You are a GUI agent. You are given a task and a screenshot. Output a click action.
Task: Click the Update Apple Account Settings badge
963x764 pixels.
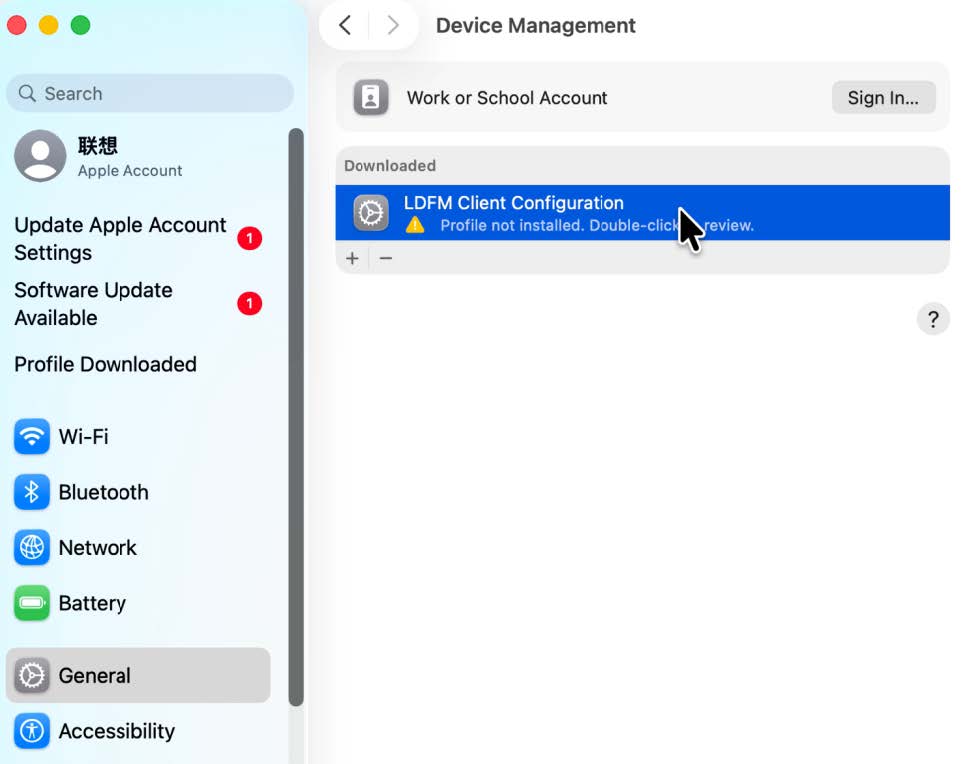(x=249, y=238)
